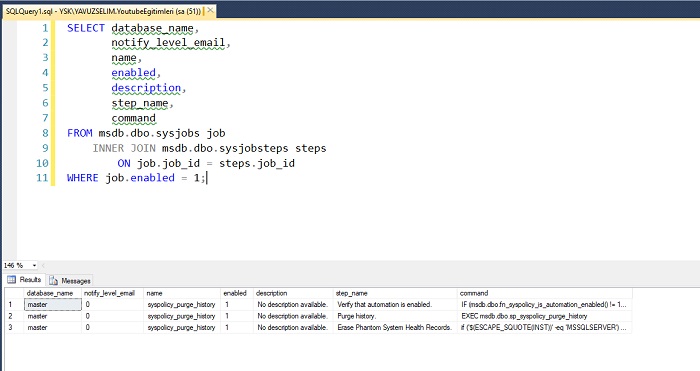Screen dimensions: 700x371
Task: Select result row header 3
Action: 14,327
